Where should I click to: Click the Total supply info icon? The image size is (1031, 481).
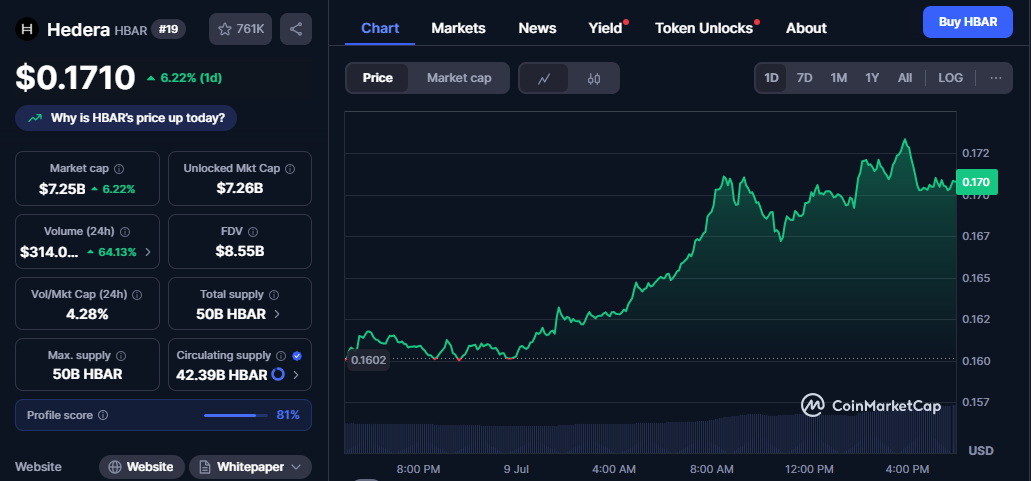coord(274,294)
